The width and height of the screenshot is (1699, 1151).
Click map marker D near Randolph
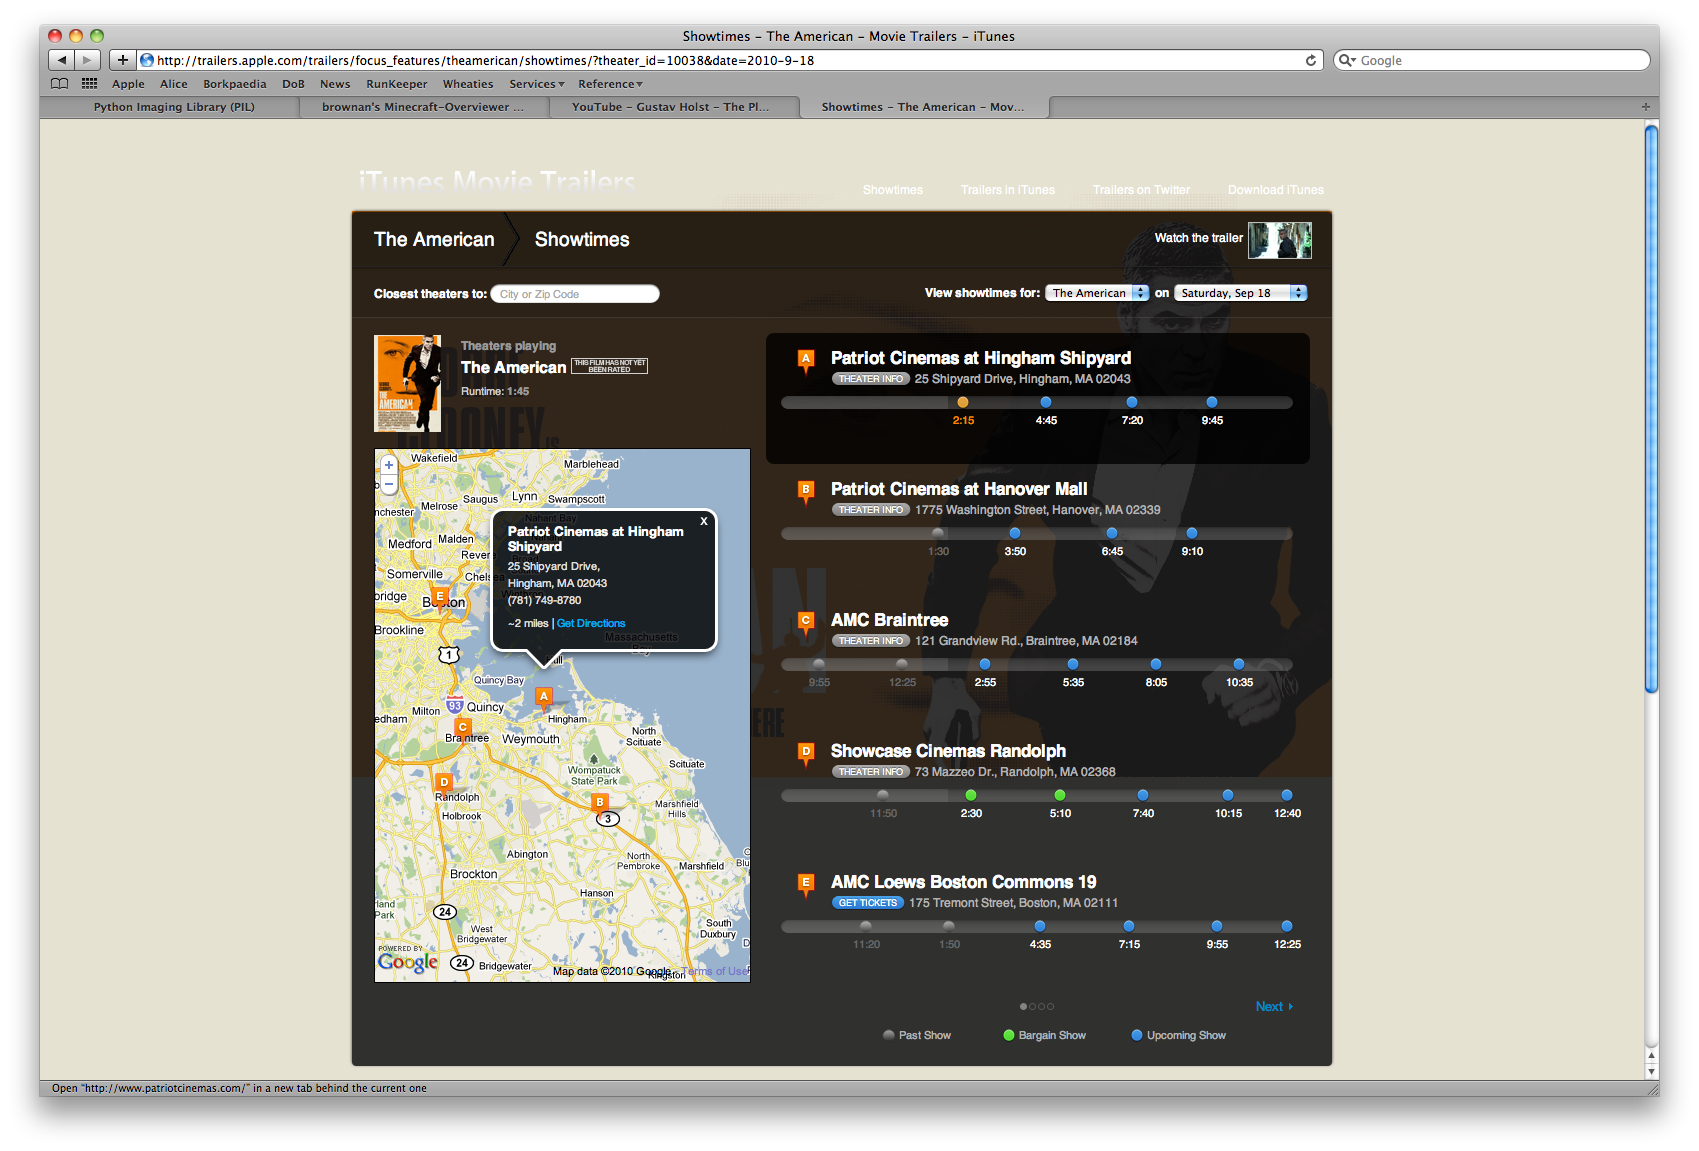[444, 782]
